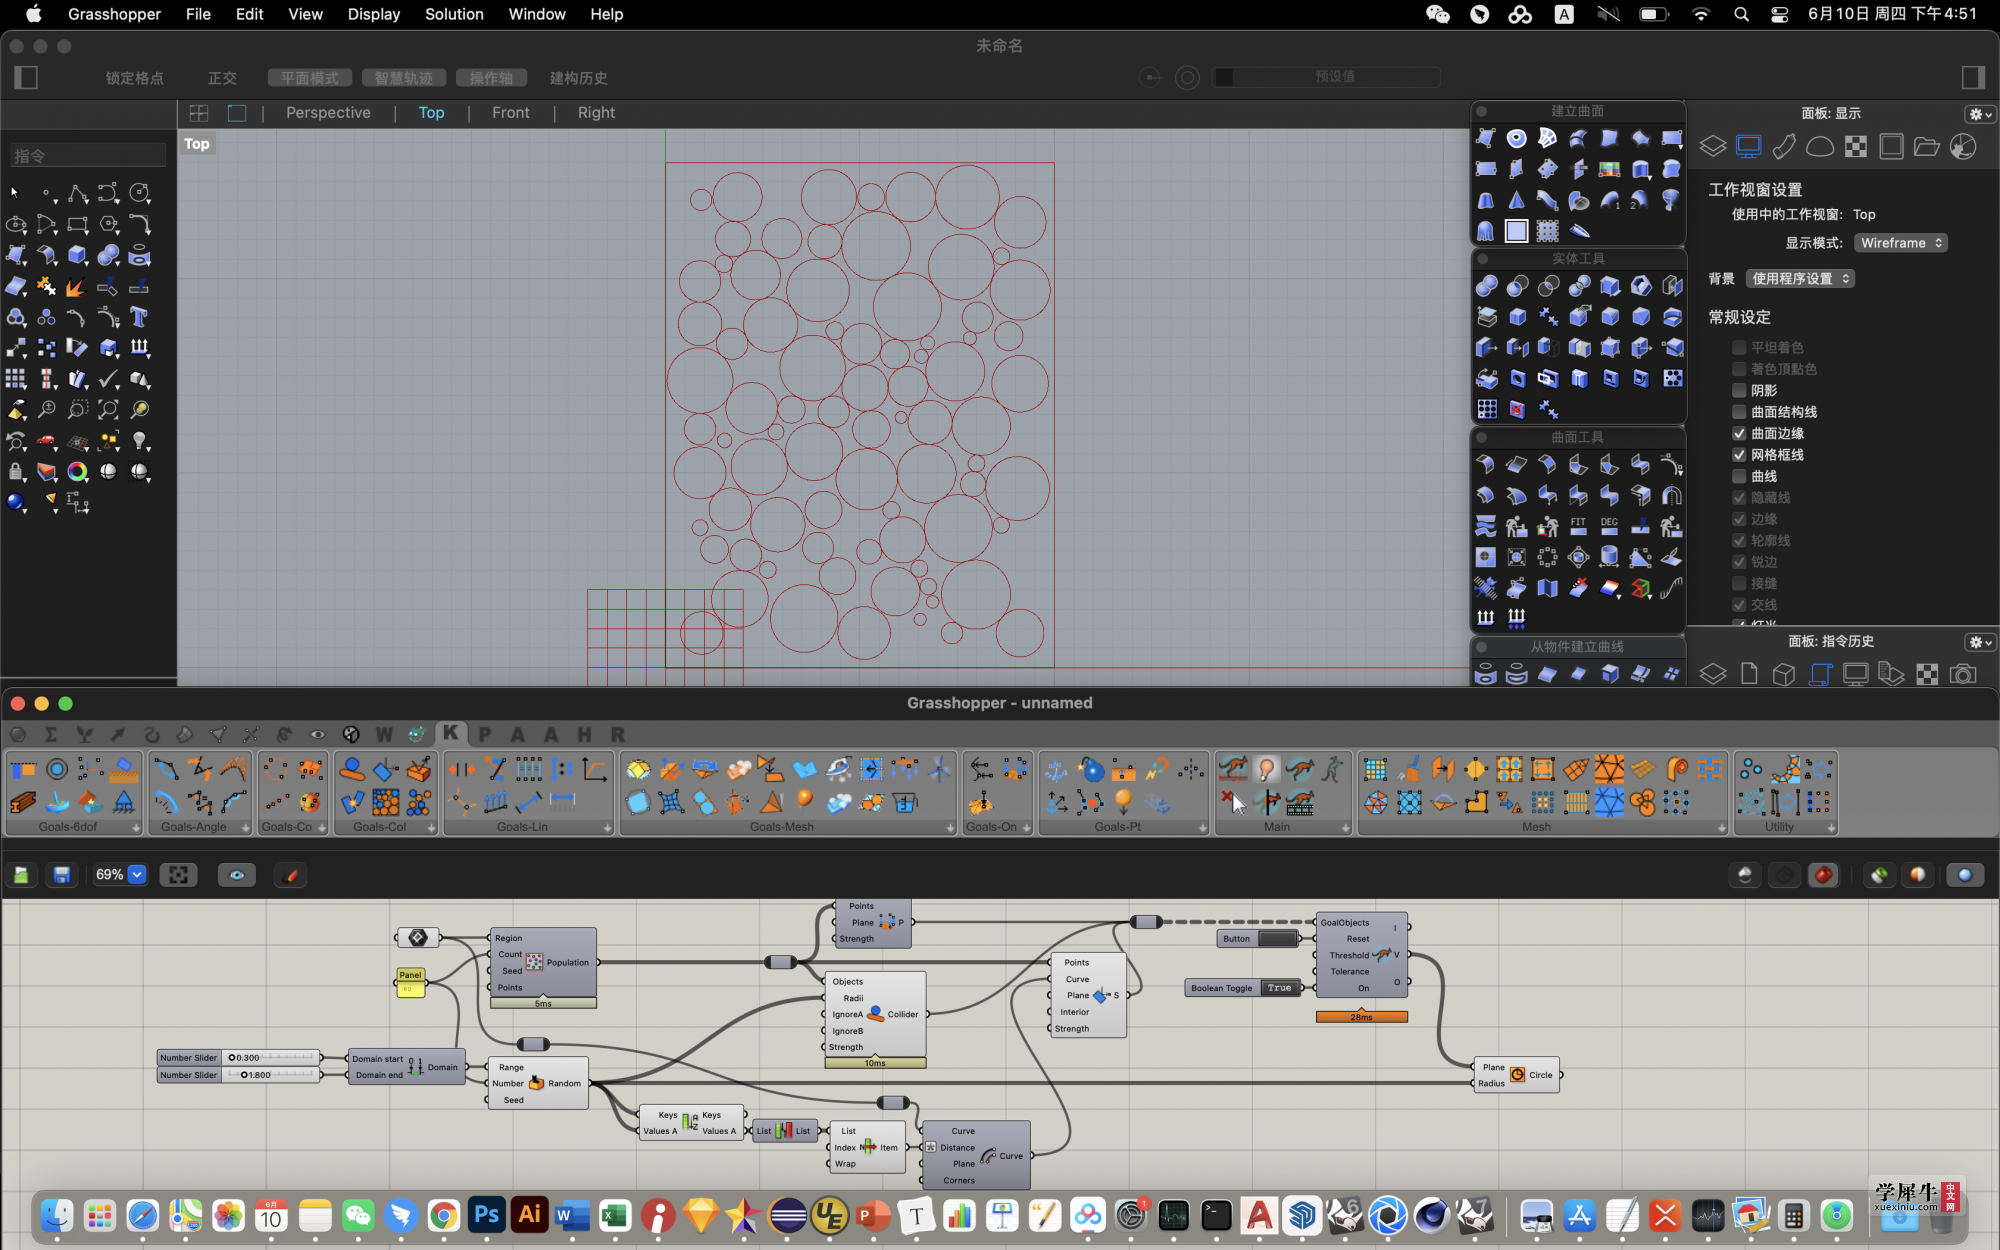Open the Layers panel icon in Rhino display panel
Screen dimensions: 2000x1250
click(x=1712, y=147)
